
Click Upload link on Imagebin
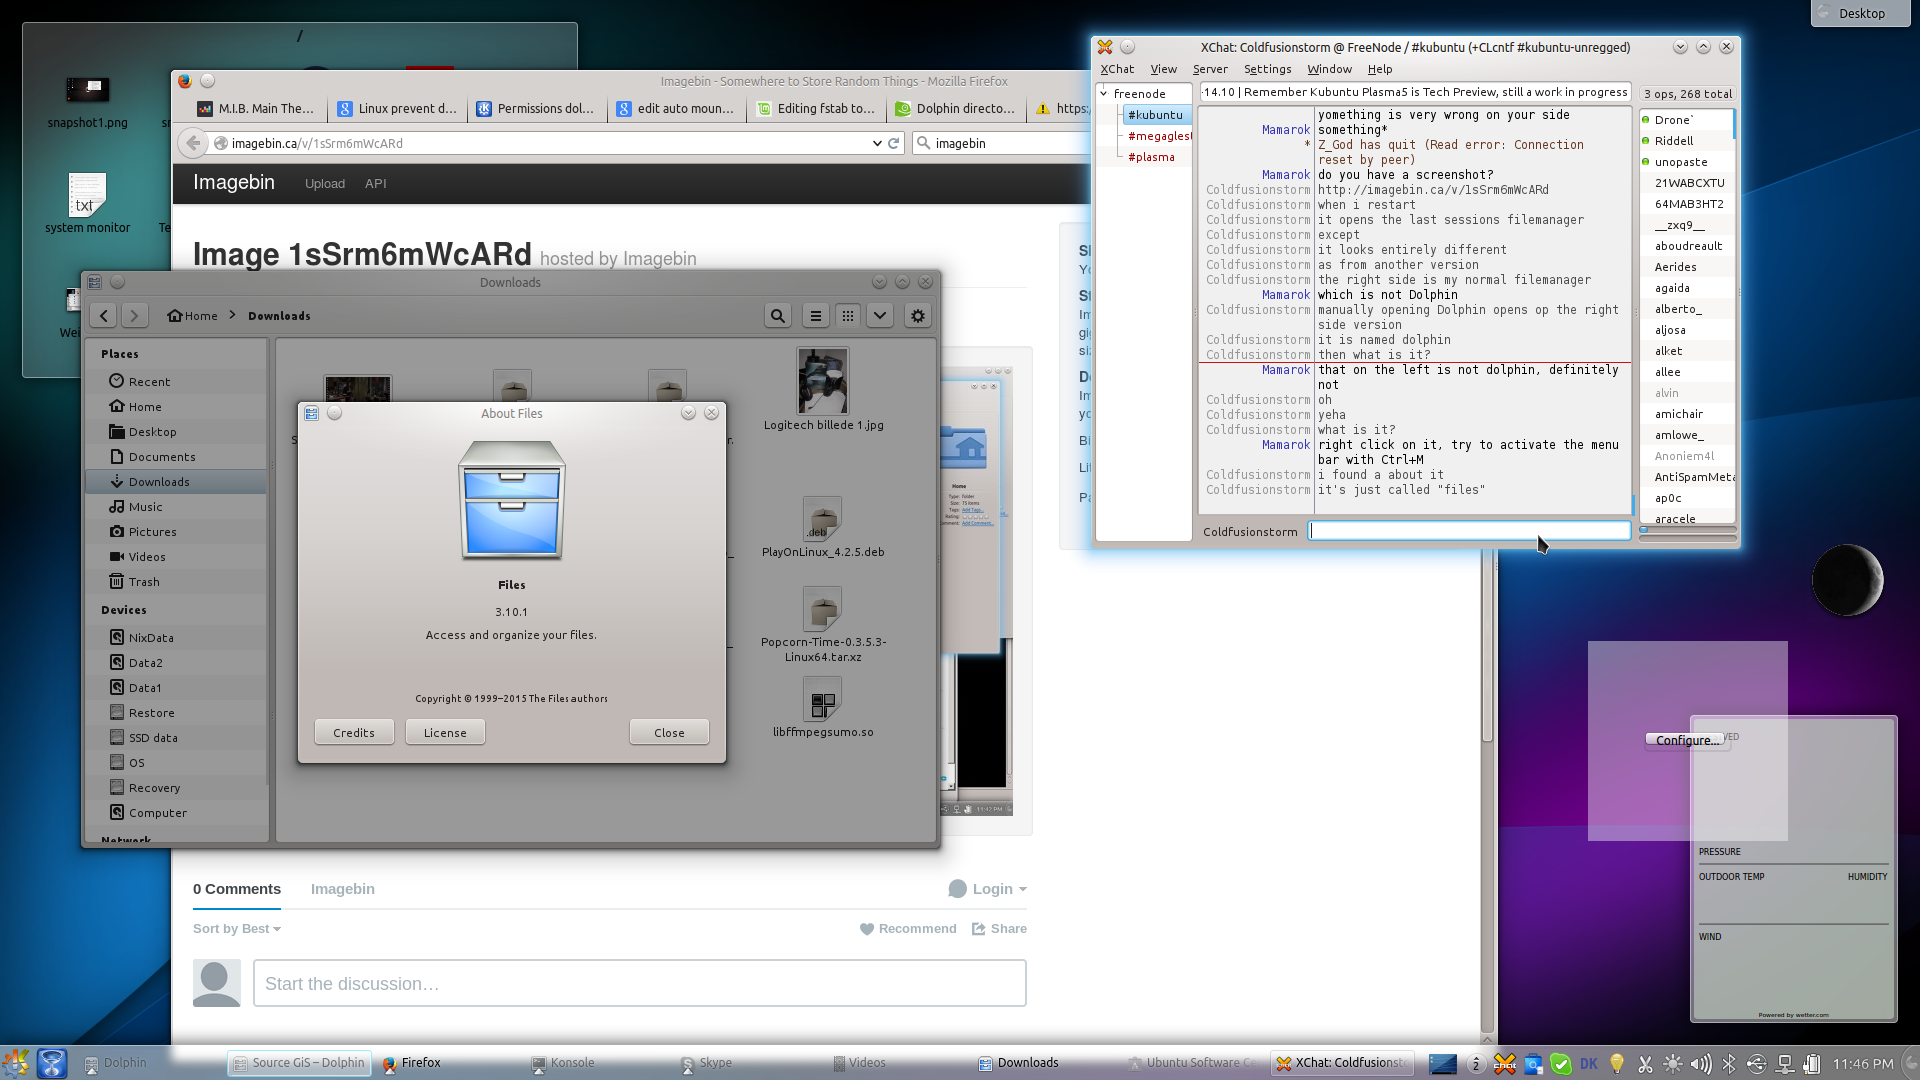[325, 184]
